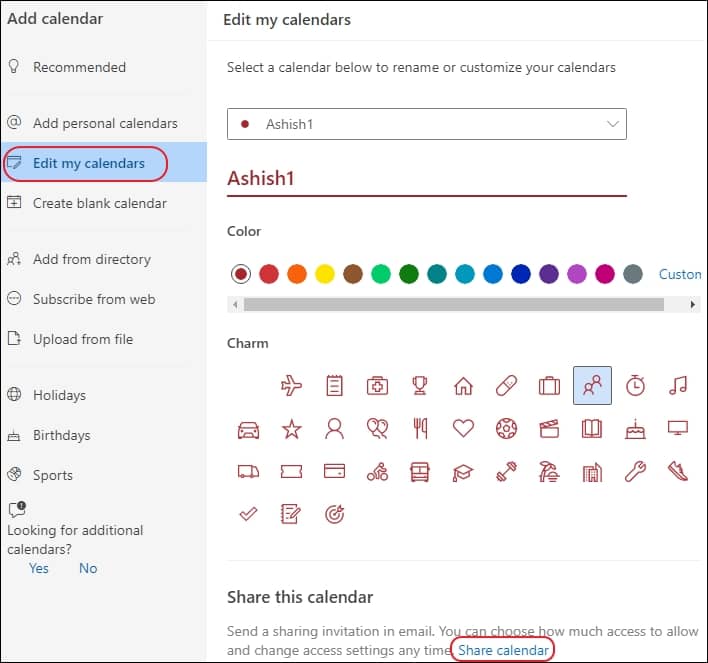Select the running shoe charm

click(x=678, y=472)
